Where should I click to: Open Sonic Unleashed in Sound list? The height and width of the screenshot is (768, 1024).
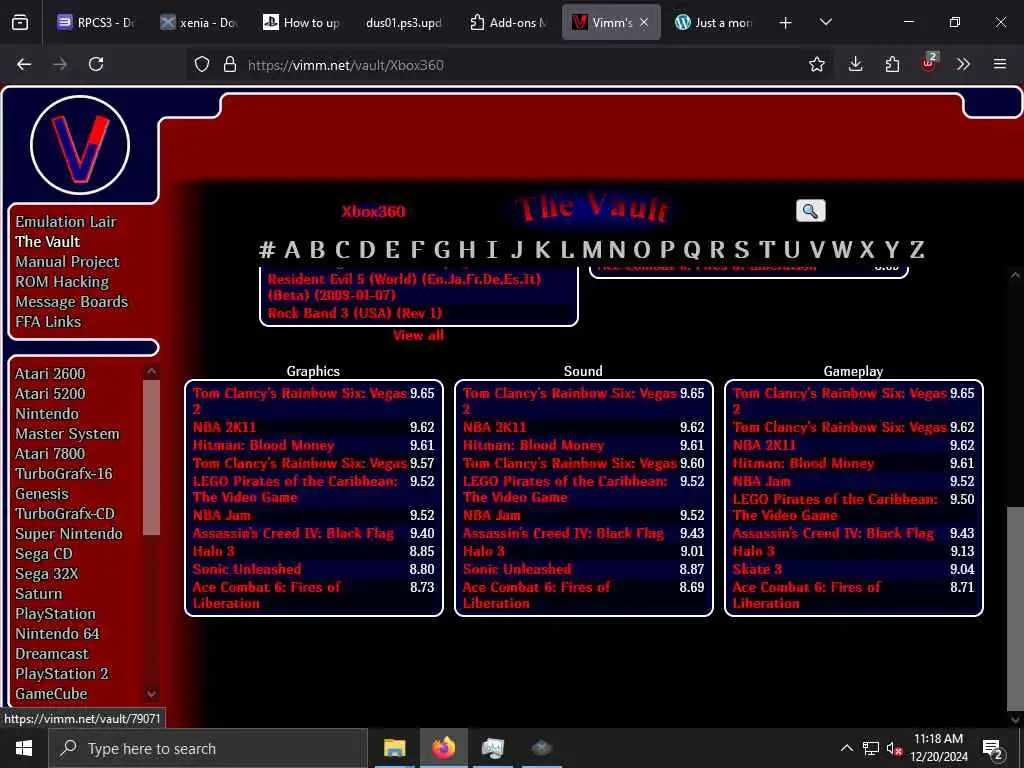point(517,569)
